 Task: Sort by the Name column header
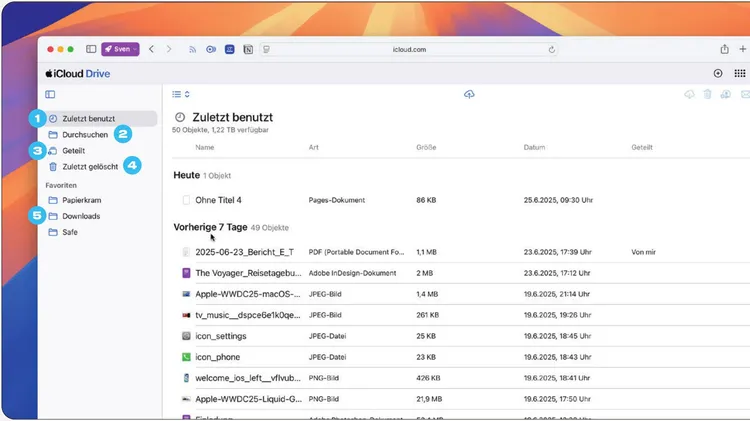(x=205, y=147)
